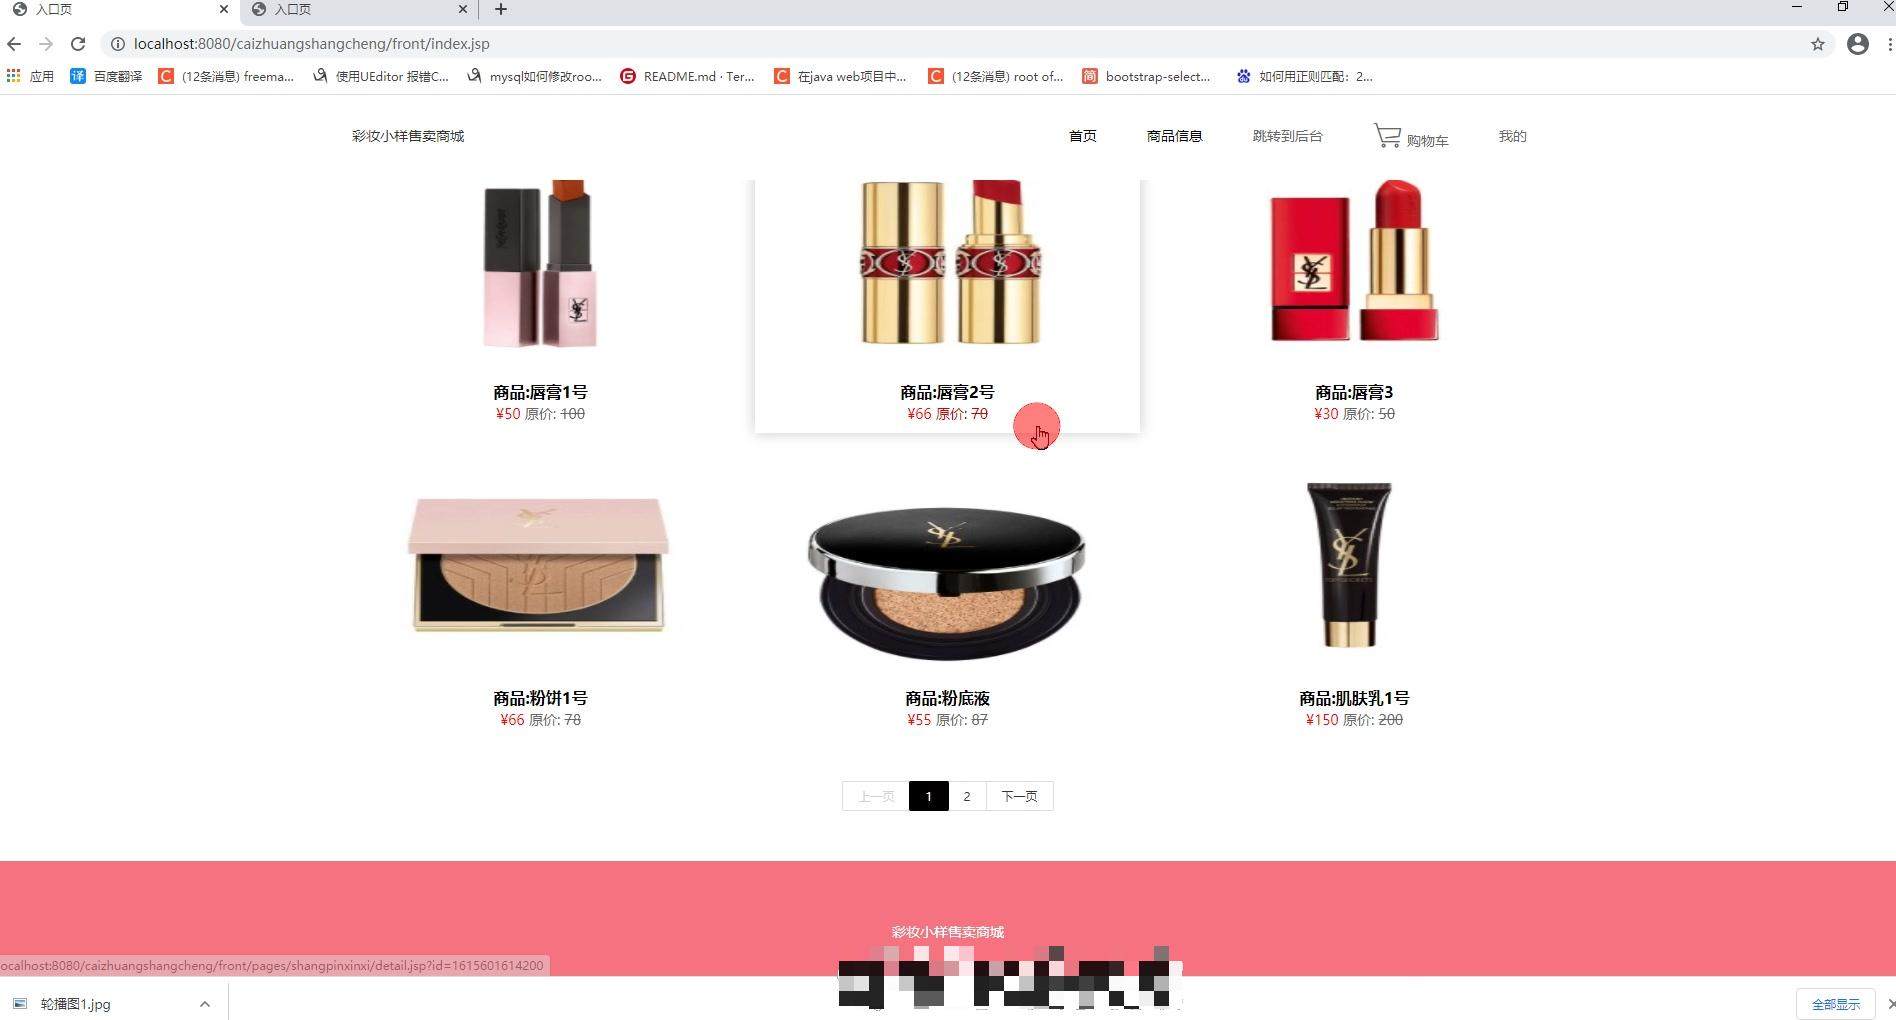Open the 百度翻译 bookmark
The width and height of the screenshot is (1896, 1020).
coord(106,76)
